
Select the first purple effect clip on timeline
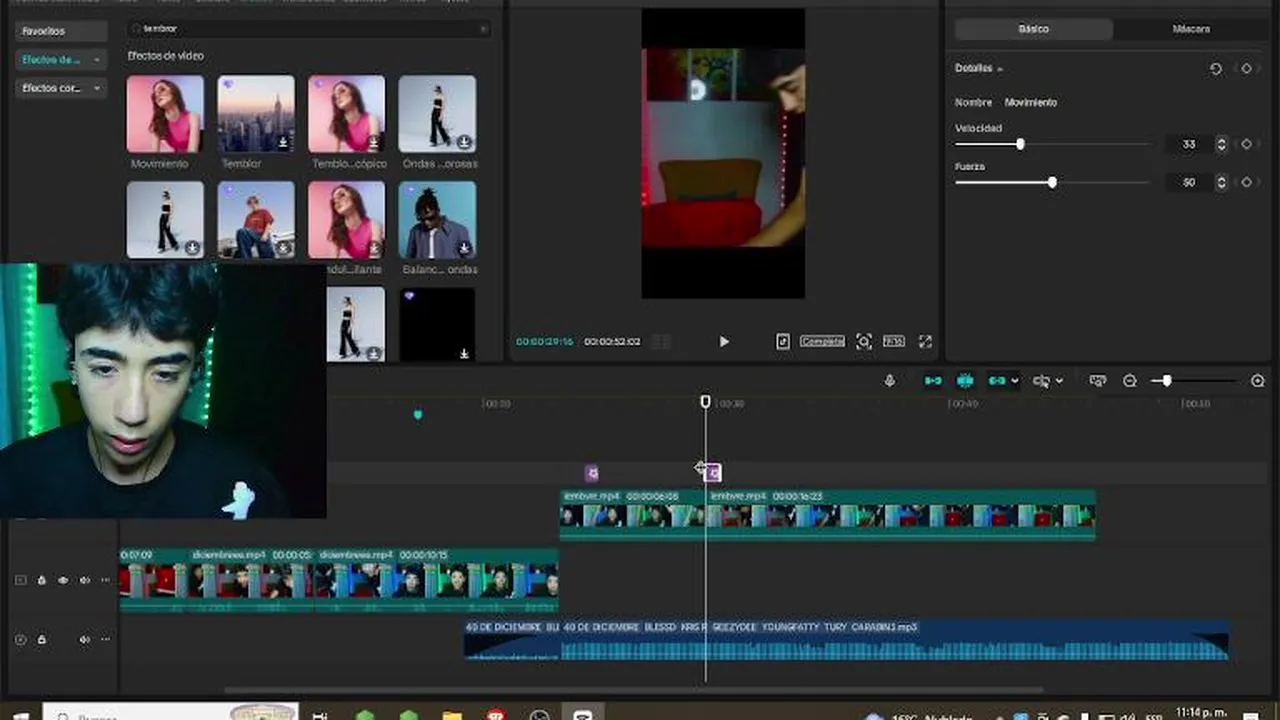point(592,473)
